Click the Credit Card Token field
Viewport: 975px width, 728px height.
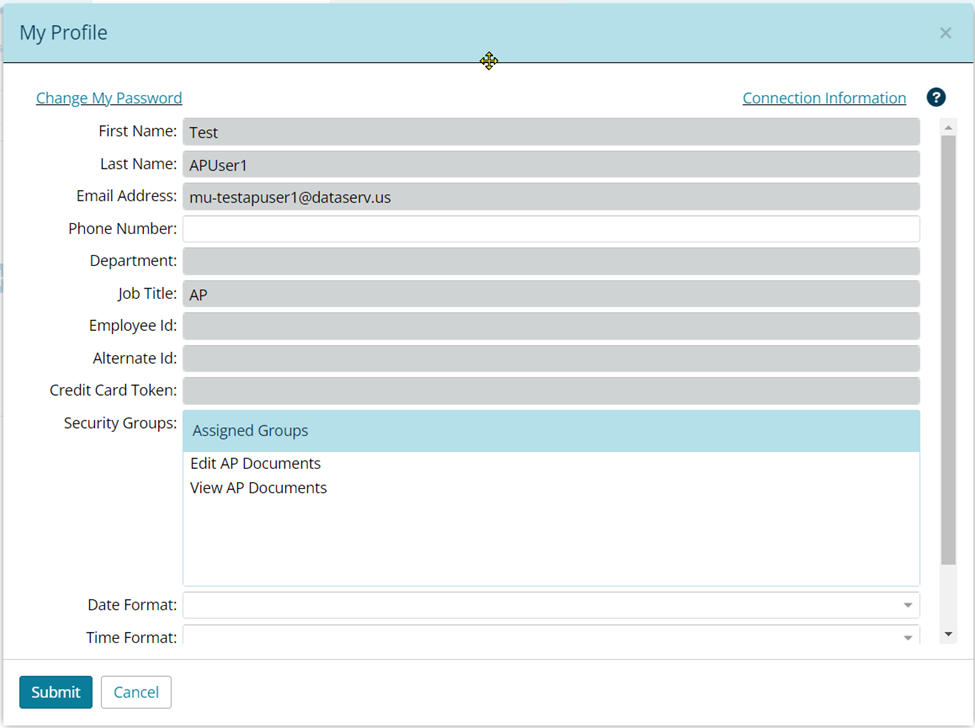pyautogui.click(x=550, y=391)
